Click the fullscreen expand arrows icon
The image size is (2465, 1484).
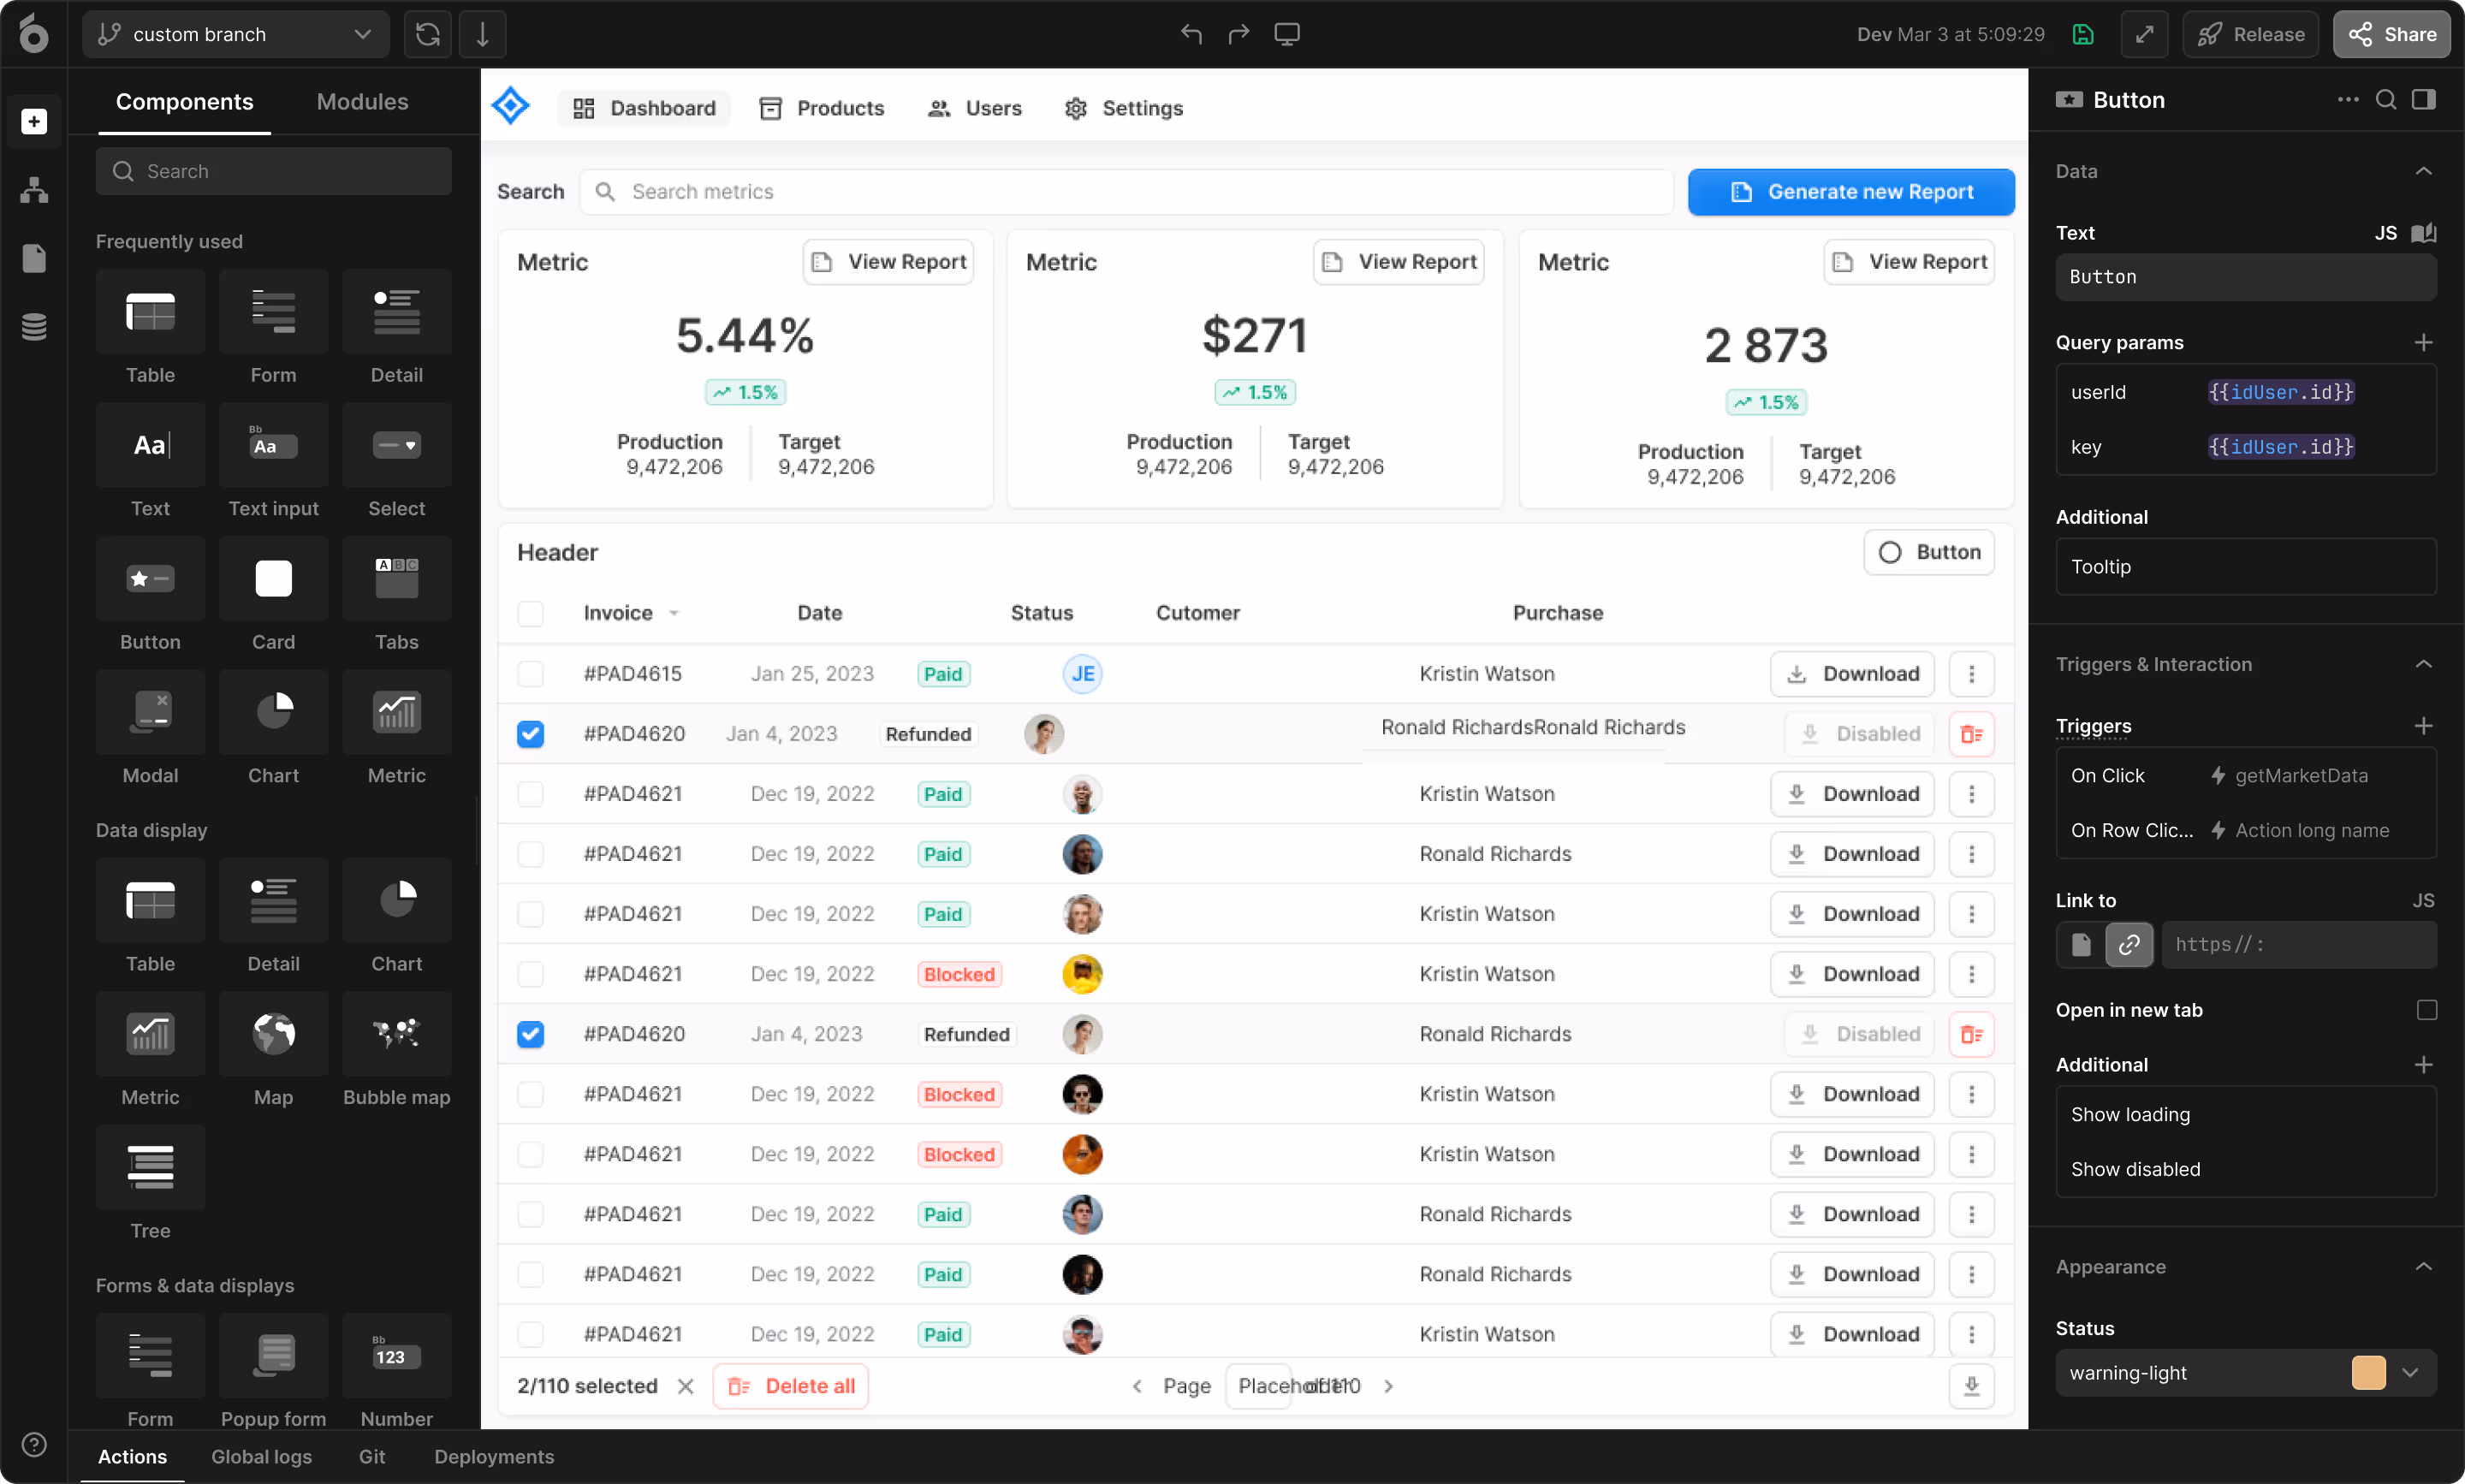pyautogui.click(x=2144, y=34)
